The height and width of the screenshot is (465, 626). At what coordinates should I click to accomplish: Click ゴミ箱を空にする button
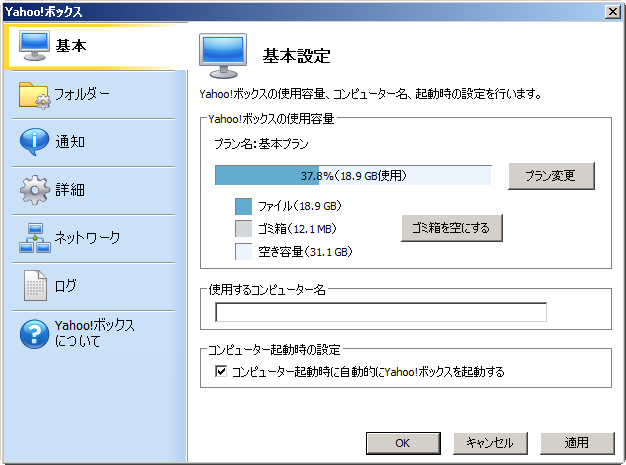pos(452,228)
